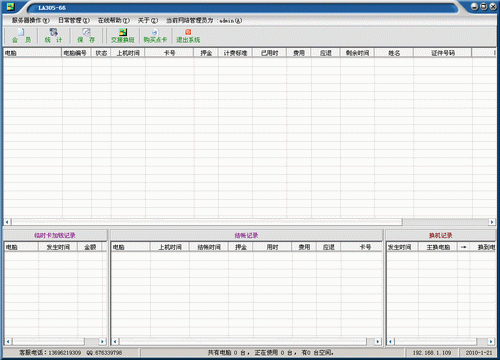Click 应退 header in 结帐记录 panel

coord(328,247)
